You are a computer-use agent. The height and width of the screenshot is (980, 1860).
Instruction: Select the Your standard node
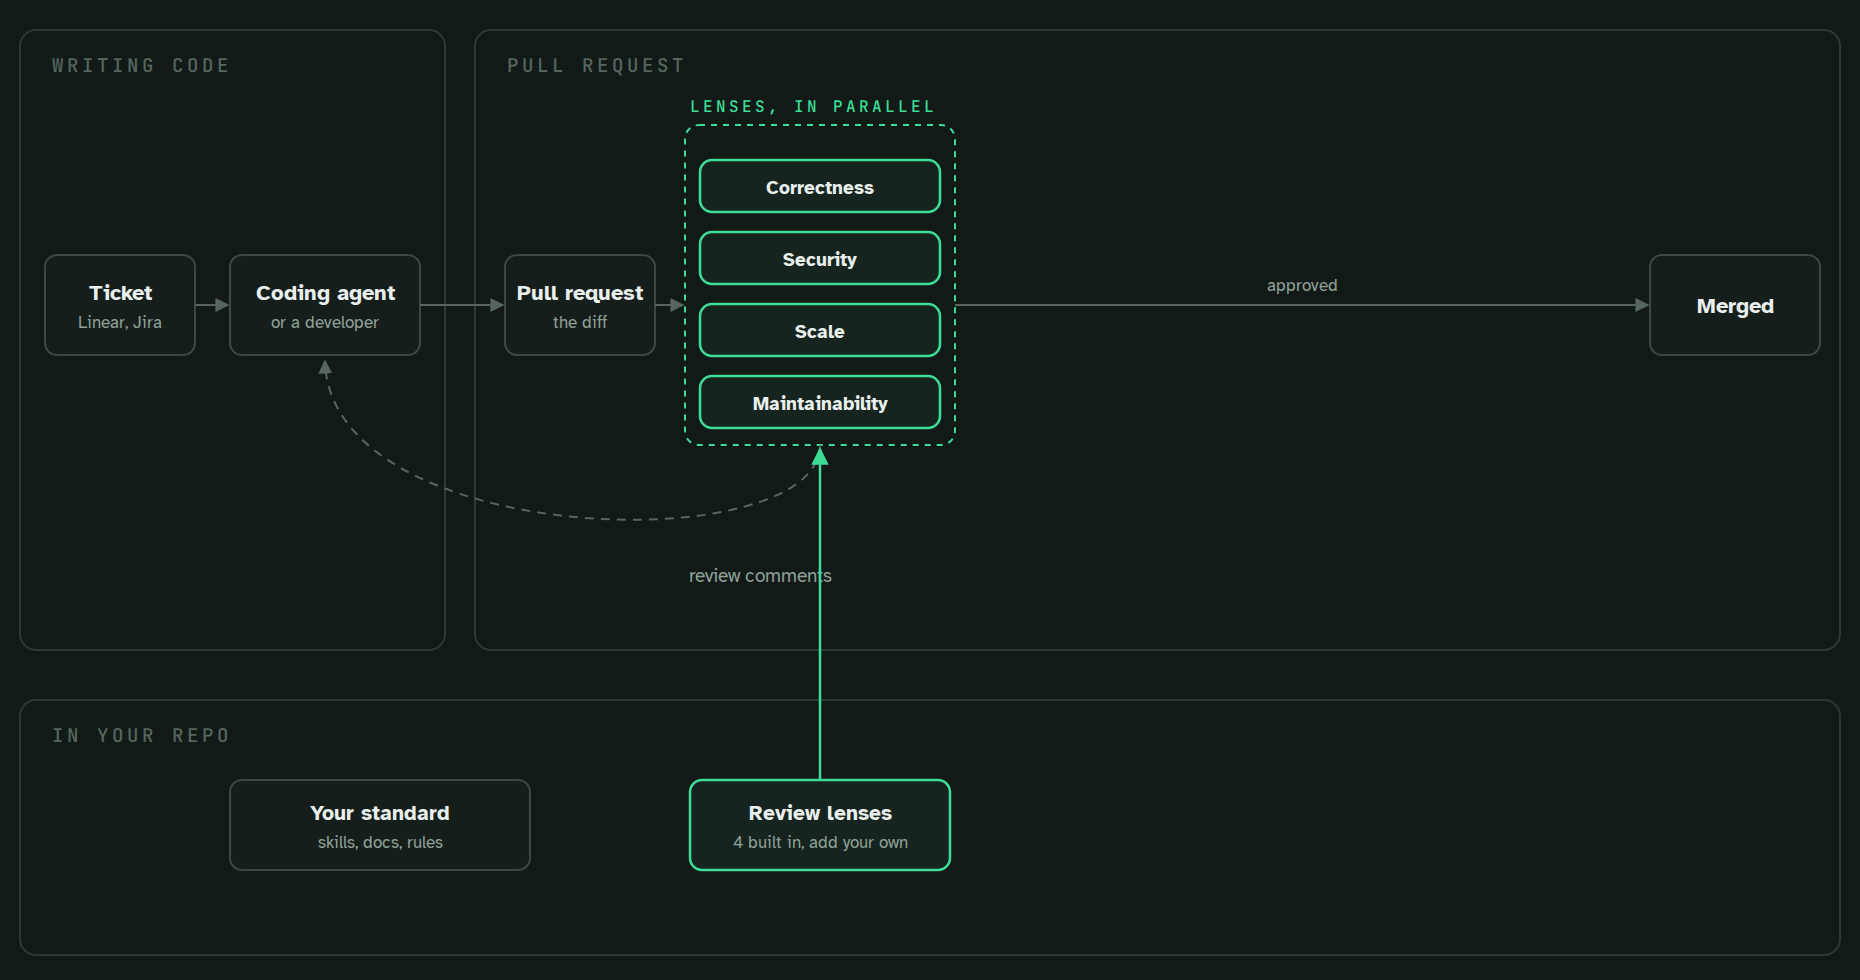tap(380, 825)
